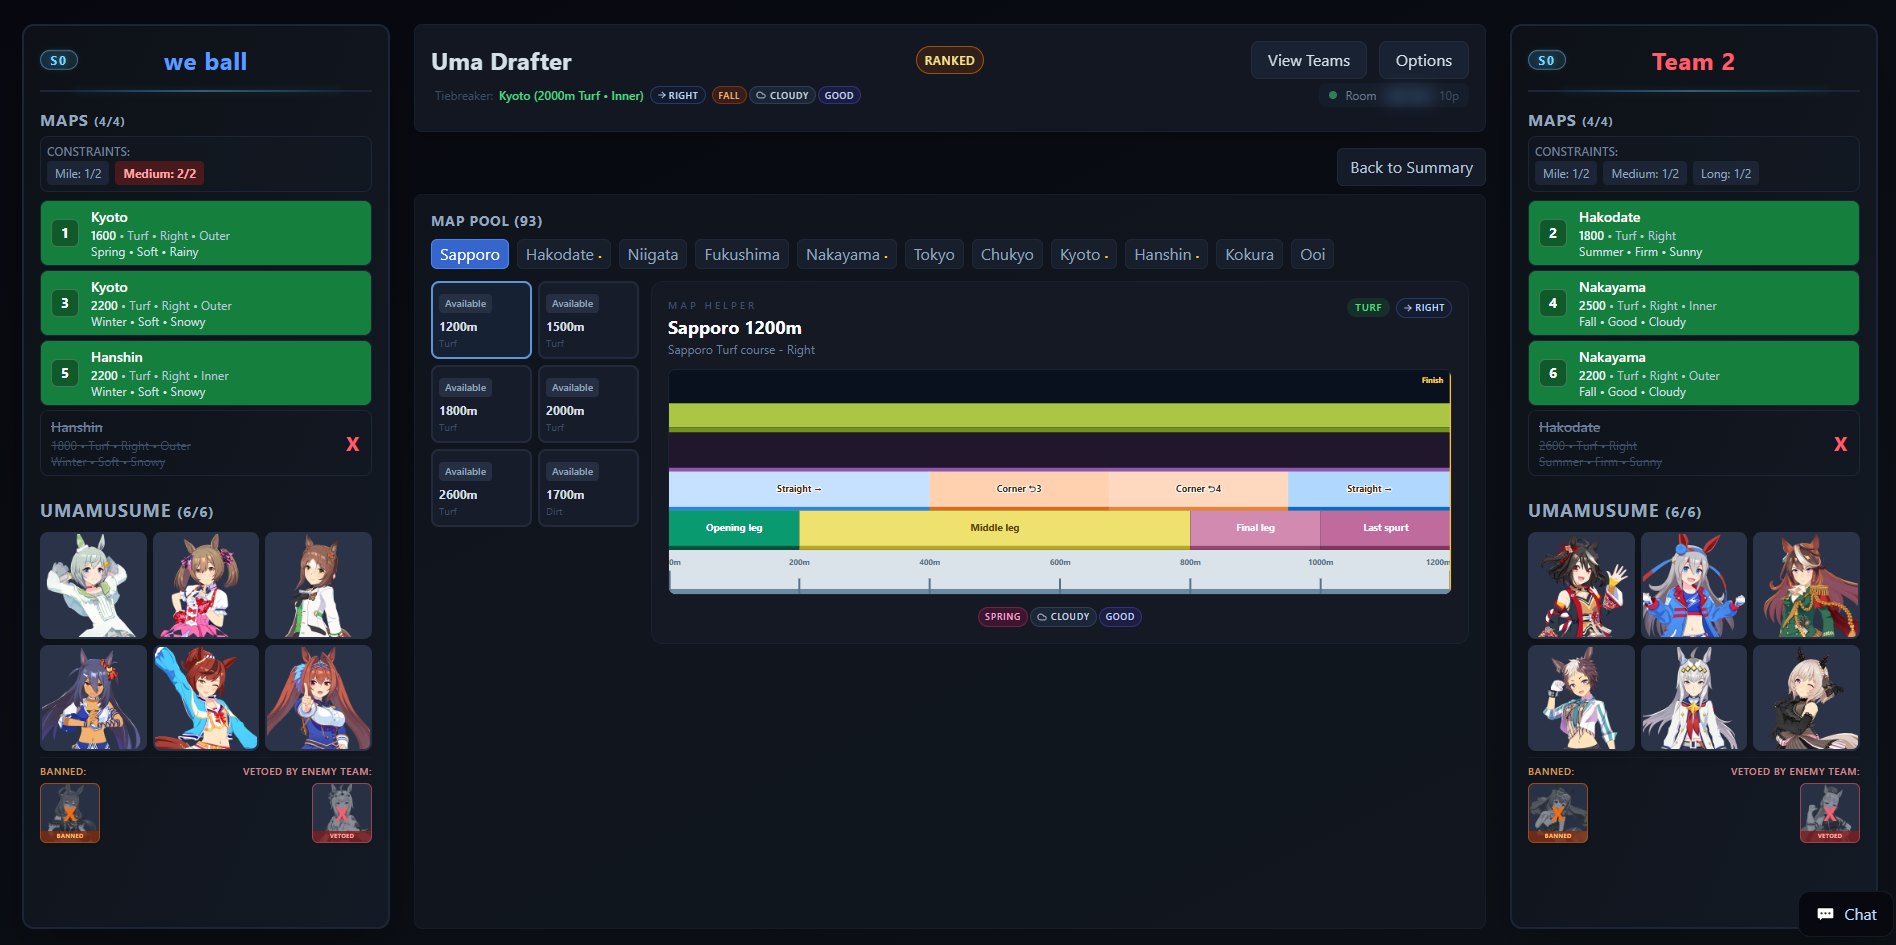
Task: Open the Fukushima map pool tab
Action: coord(742,254)
